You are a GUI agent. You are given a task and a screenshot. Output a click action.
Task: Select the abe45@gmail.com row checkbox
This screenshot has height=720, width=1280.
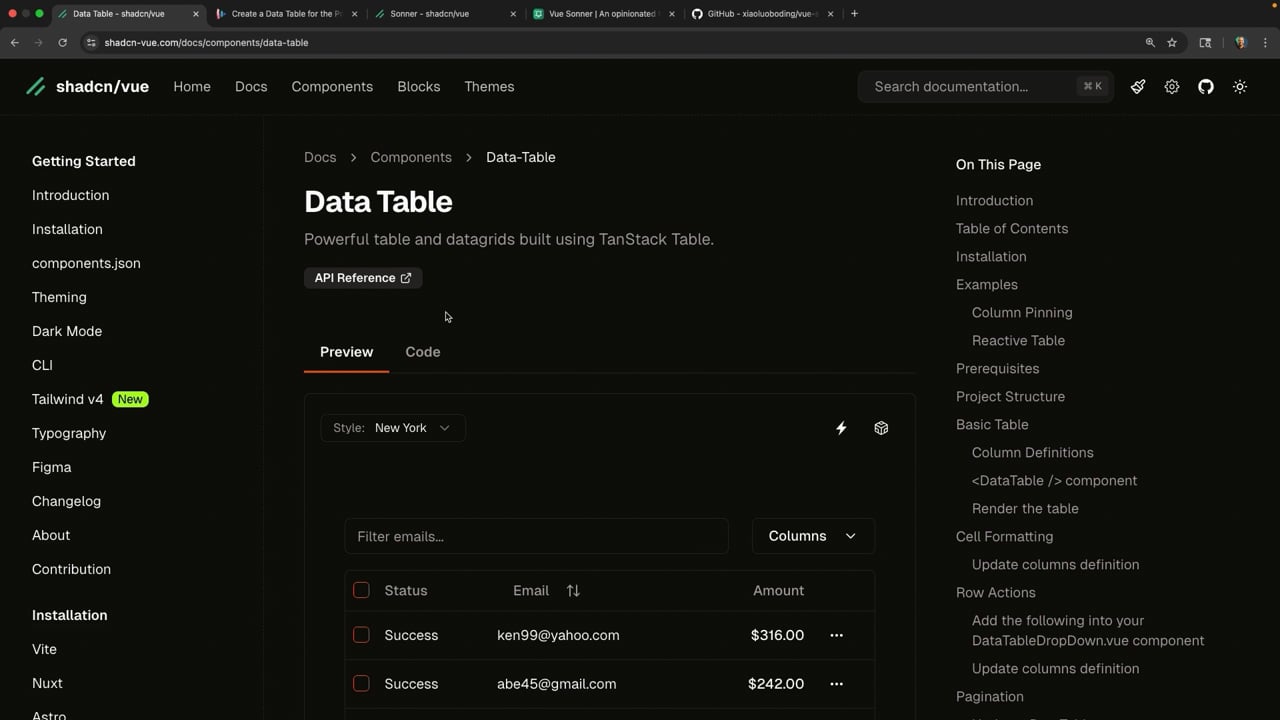pyautogui.click(x=361, y=684)
